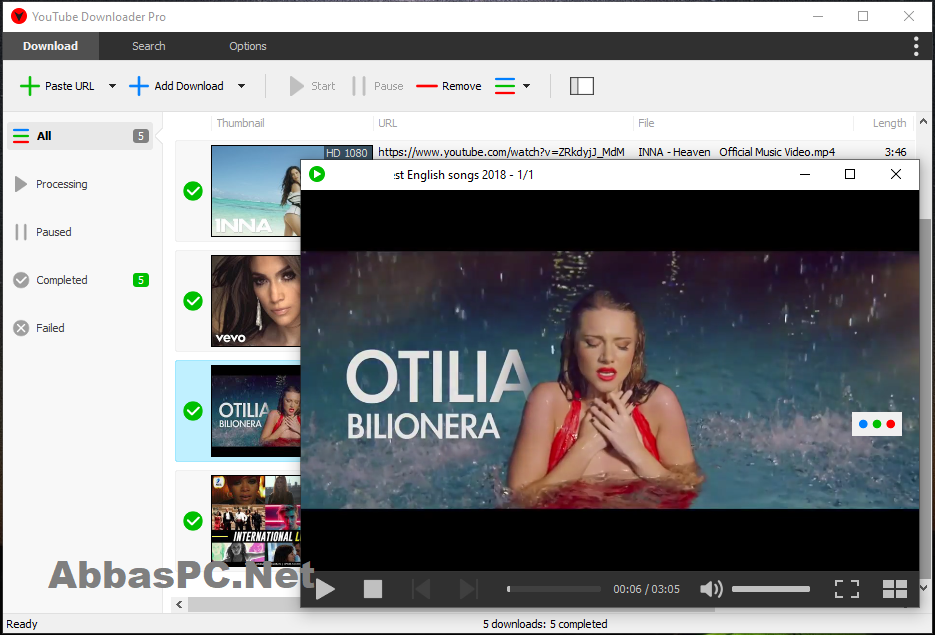Click the green play icon in player title bar
The height and width of the screenshot is (635, 935).
317,174
